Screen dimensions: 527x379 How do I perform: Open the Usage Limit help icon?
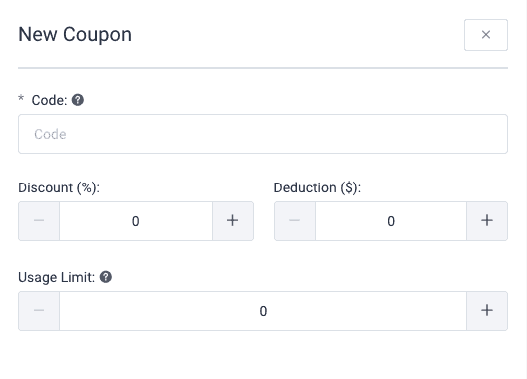[106, 277]
